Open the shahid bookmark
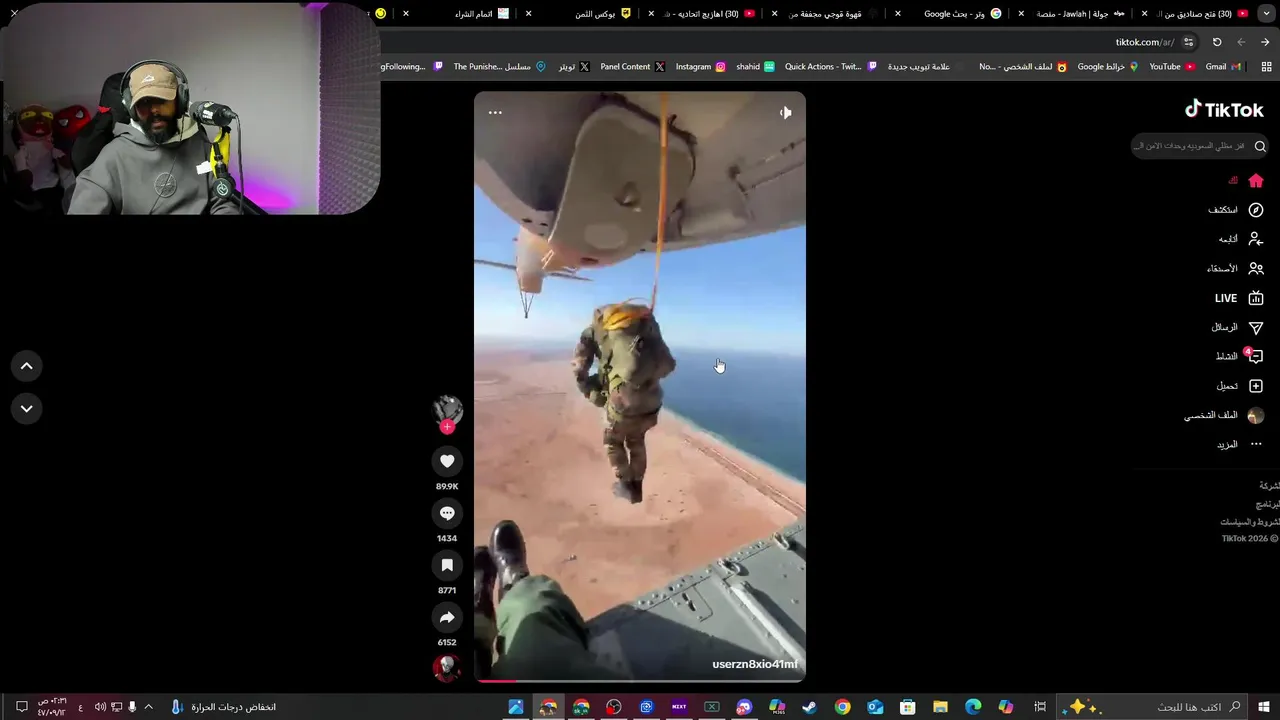The height and width of the screenshot is (720, 1280). 755,67
